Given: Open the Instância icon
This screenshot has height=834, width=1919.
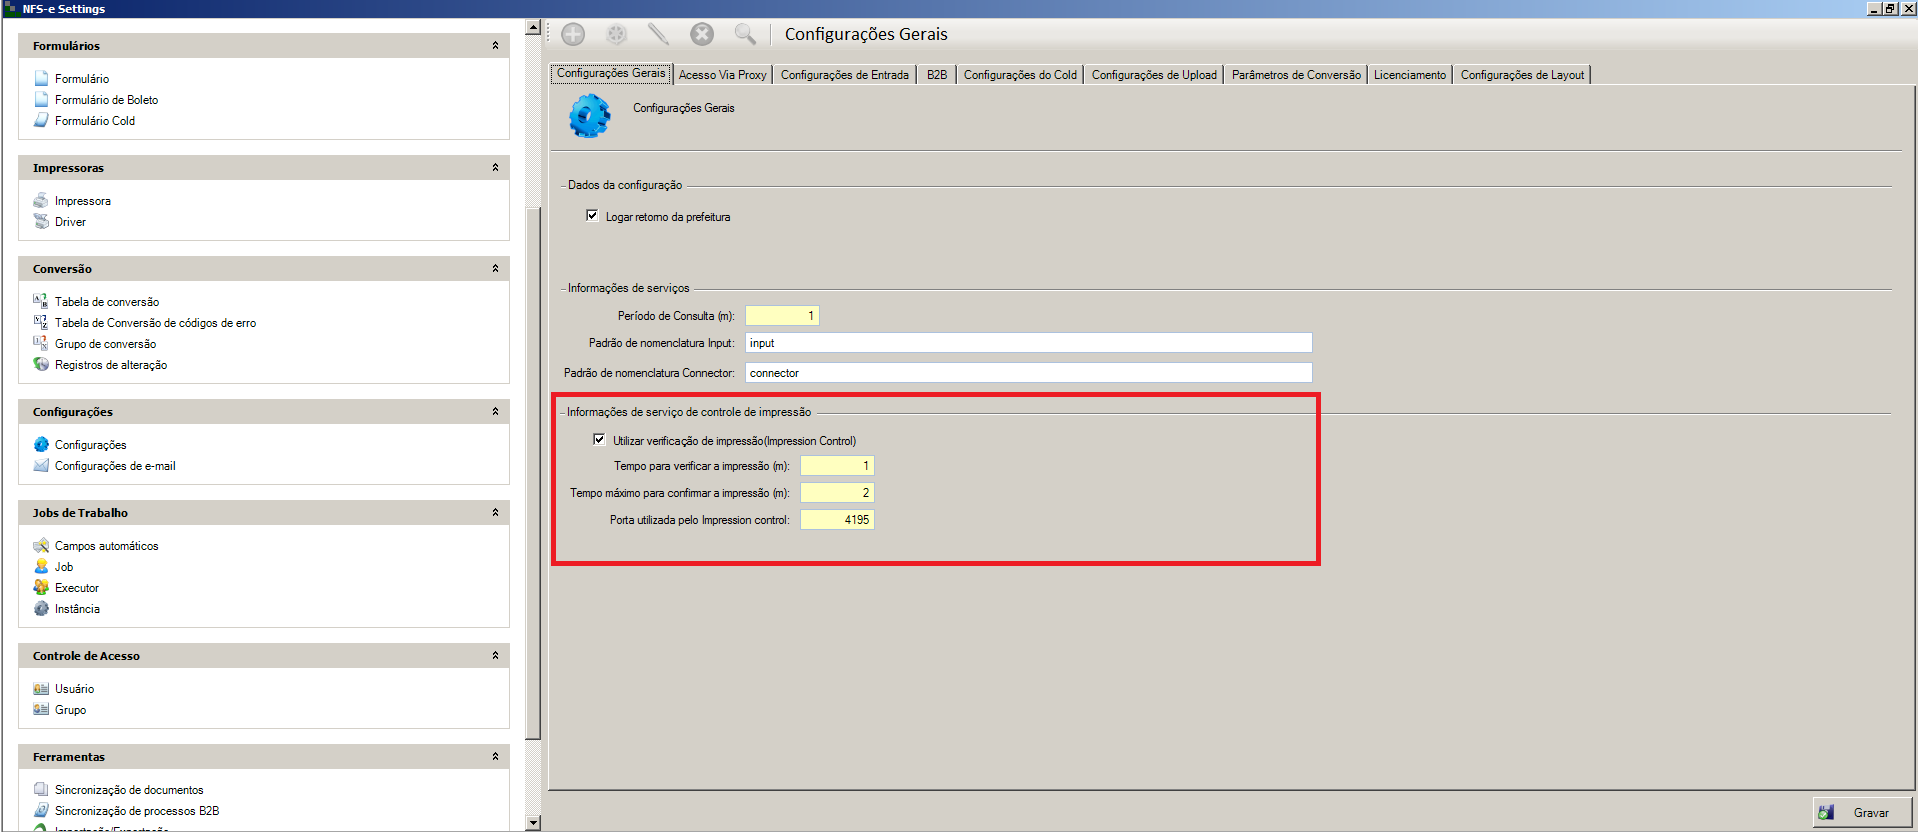Looking at the screenshot, I should pyautogui.click(x=41, y=608).
